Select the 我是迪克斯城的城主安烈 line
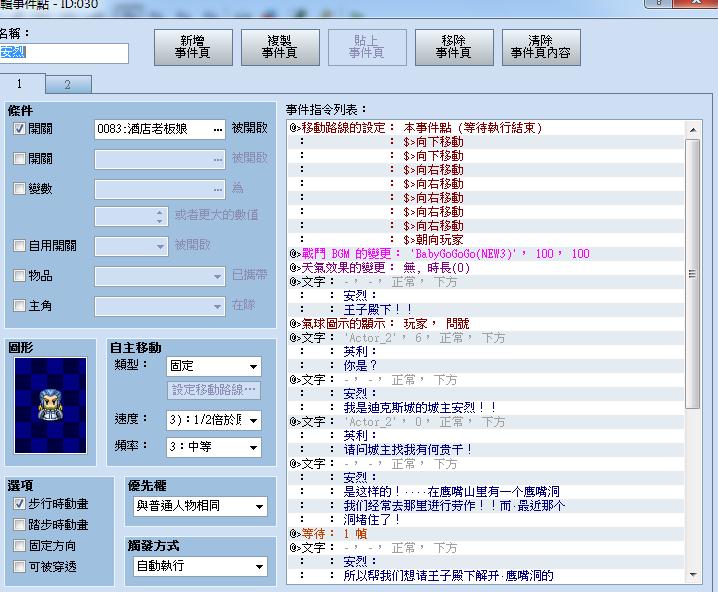 486,407
